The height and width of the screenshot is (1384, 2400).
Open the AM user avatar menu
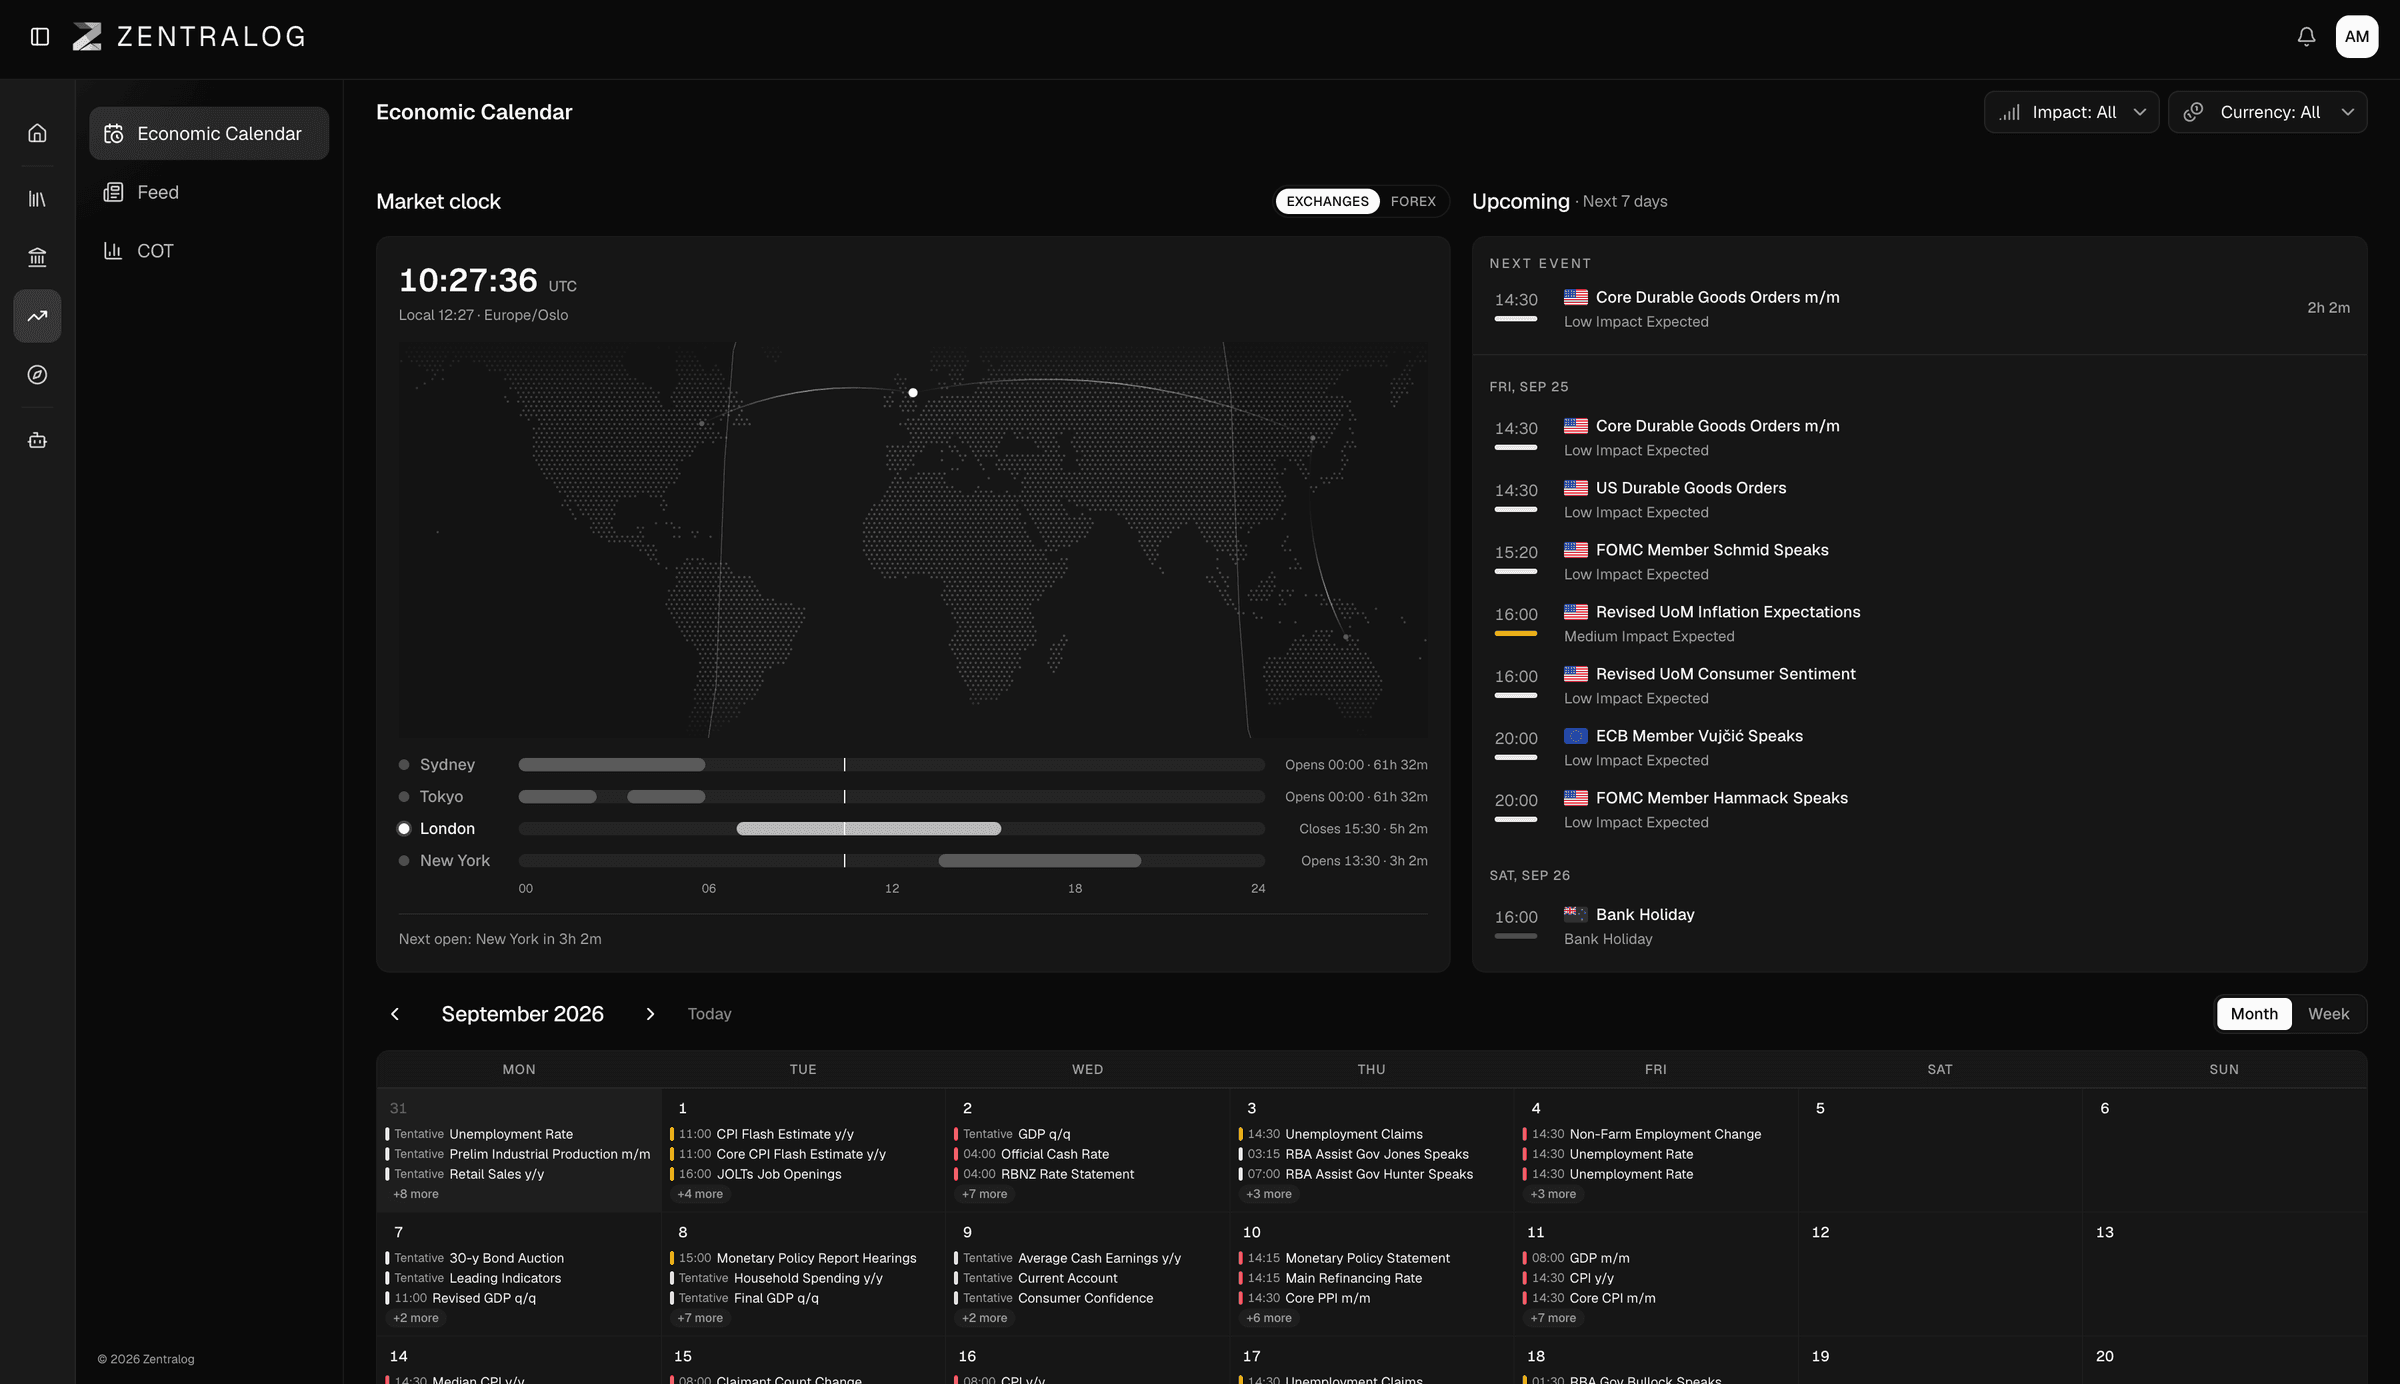click(x=2357, y=37)
